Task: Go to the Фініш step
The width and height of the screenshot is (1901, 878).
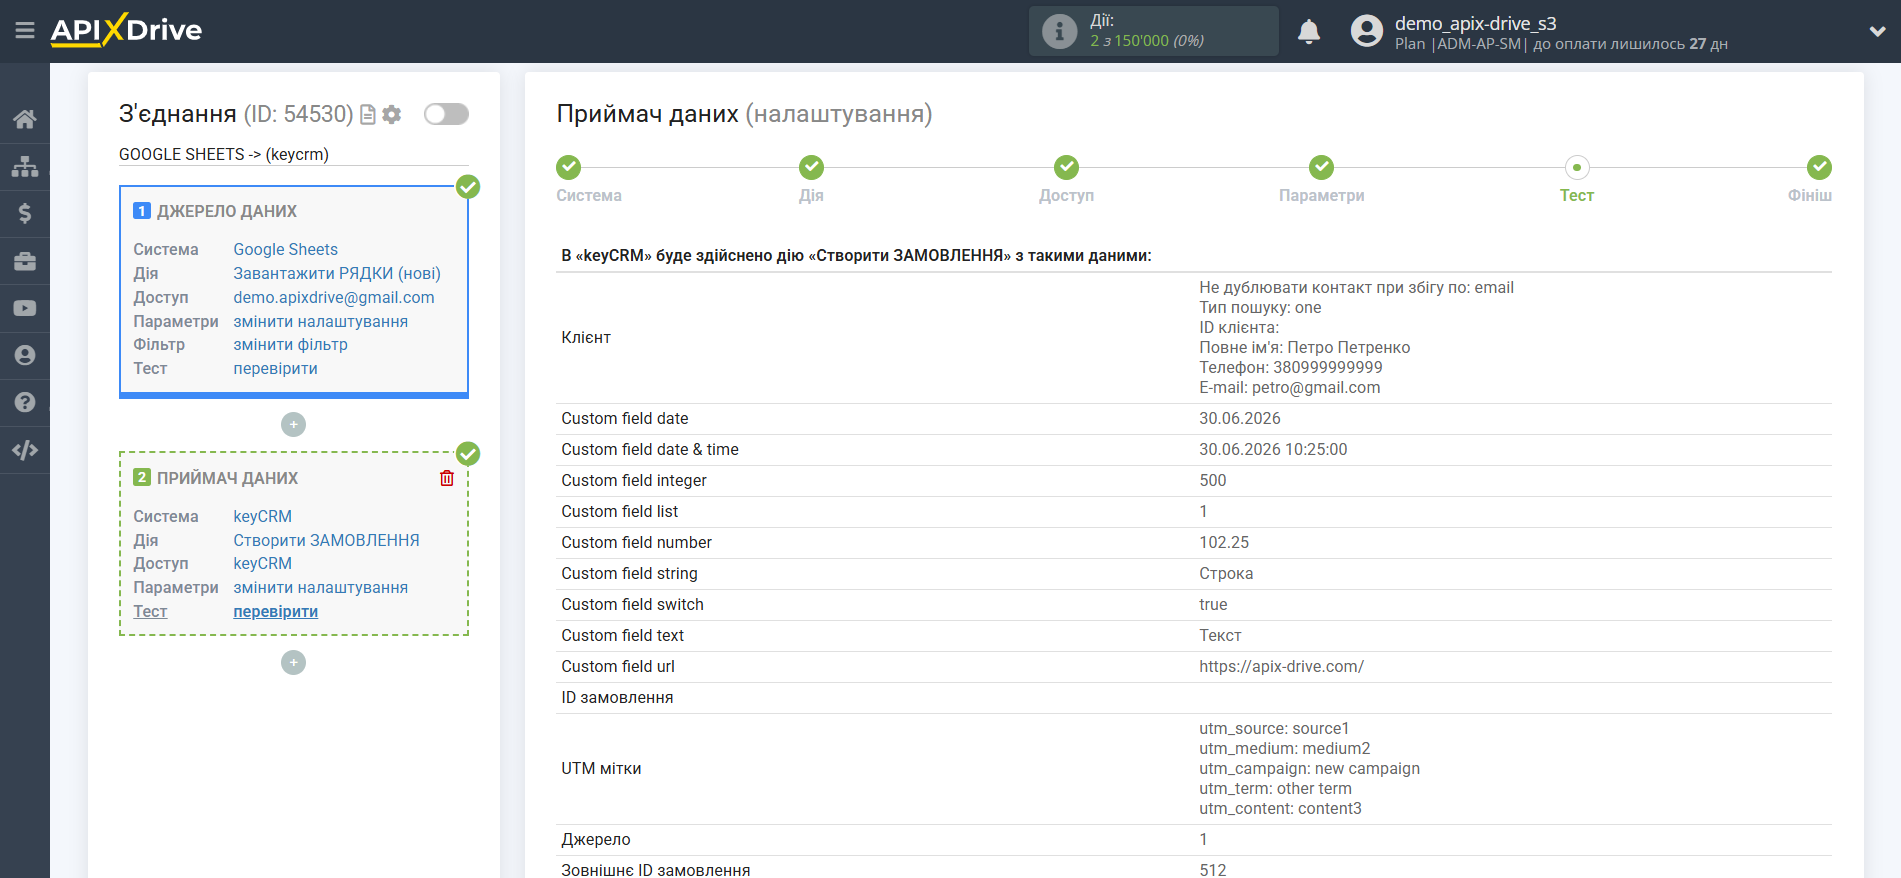Action: pyautogui.click(x=1819, y=167)
